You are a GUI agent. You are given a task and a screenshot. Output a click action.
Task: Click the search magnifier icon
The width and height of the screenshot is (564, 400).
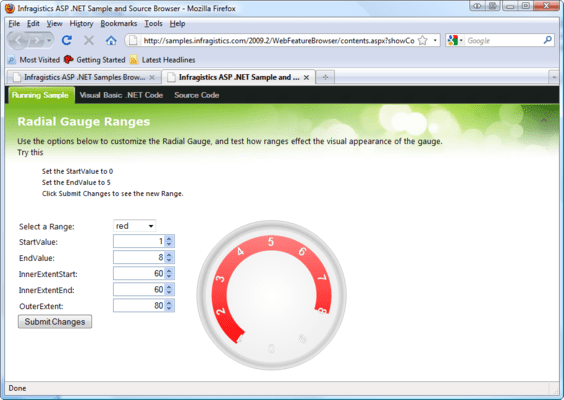click(x=547, y=40)
